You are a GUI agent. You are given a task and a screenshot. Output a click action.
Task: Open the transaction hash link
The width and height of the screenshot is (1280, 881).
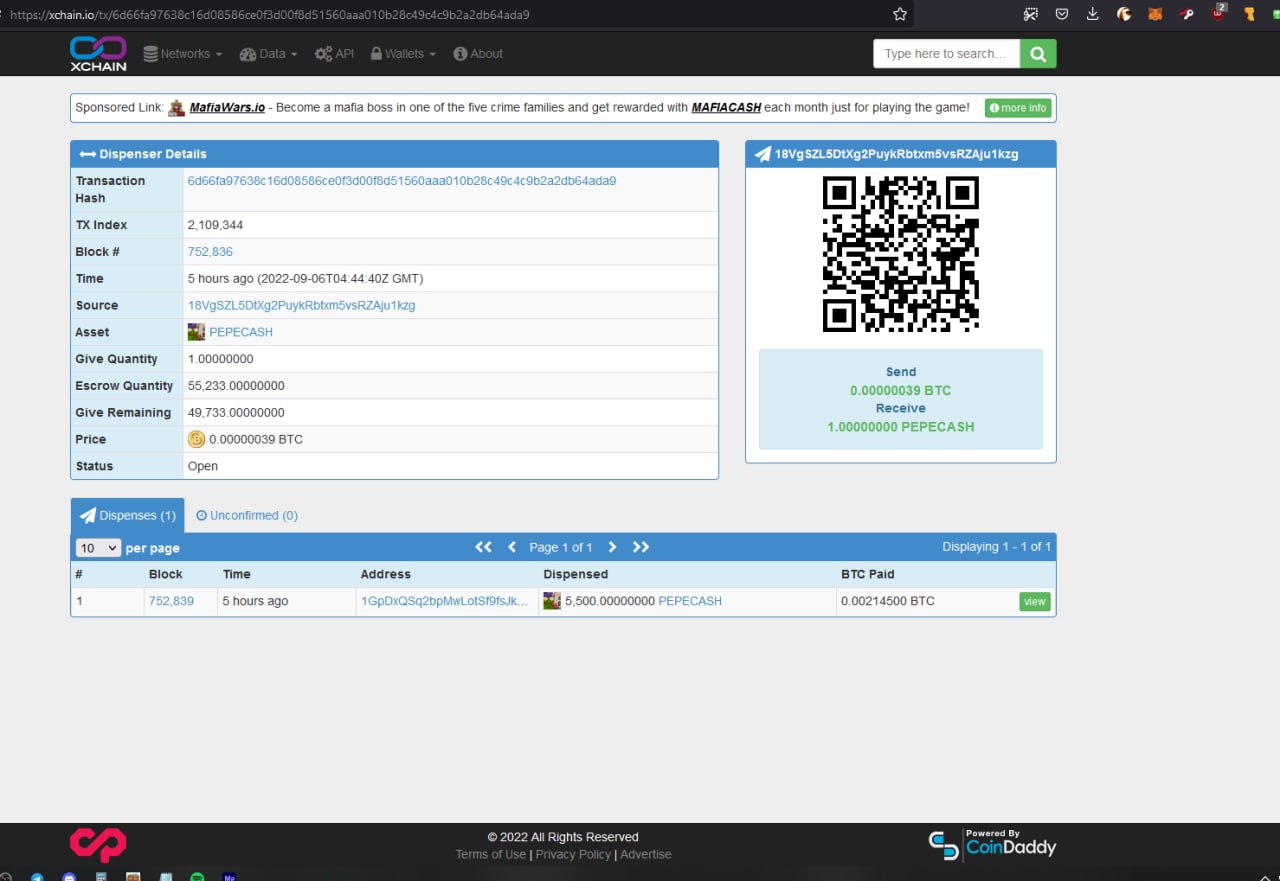(x=402, y=181)
